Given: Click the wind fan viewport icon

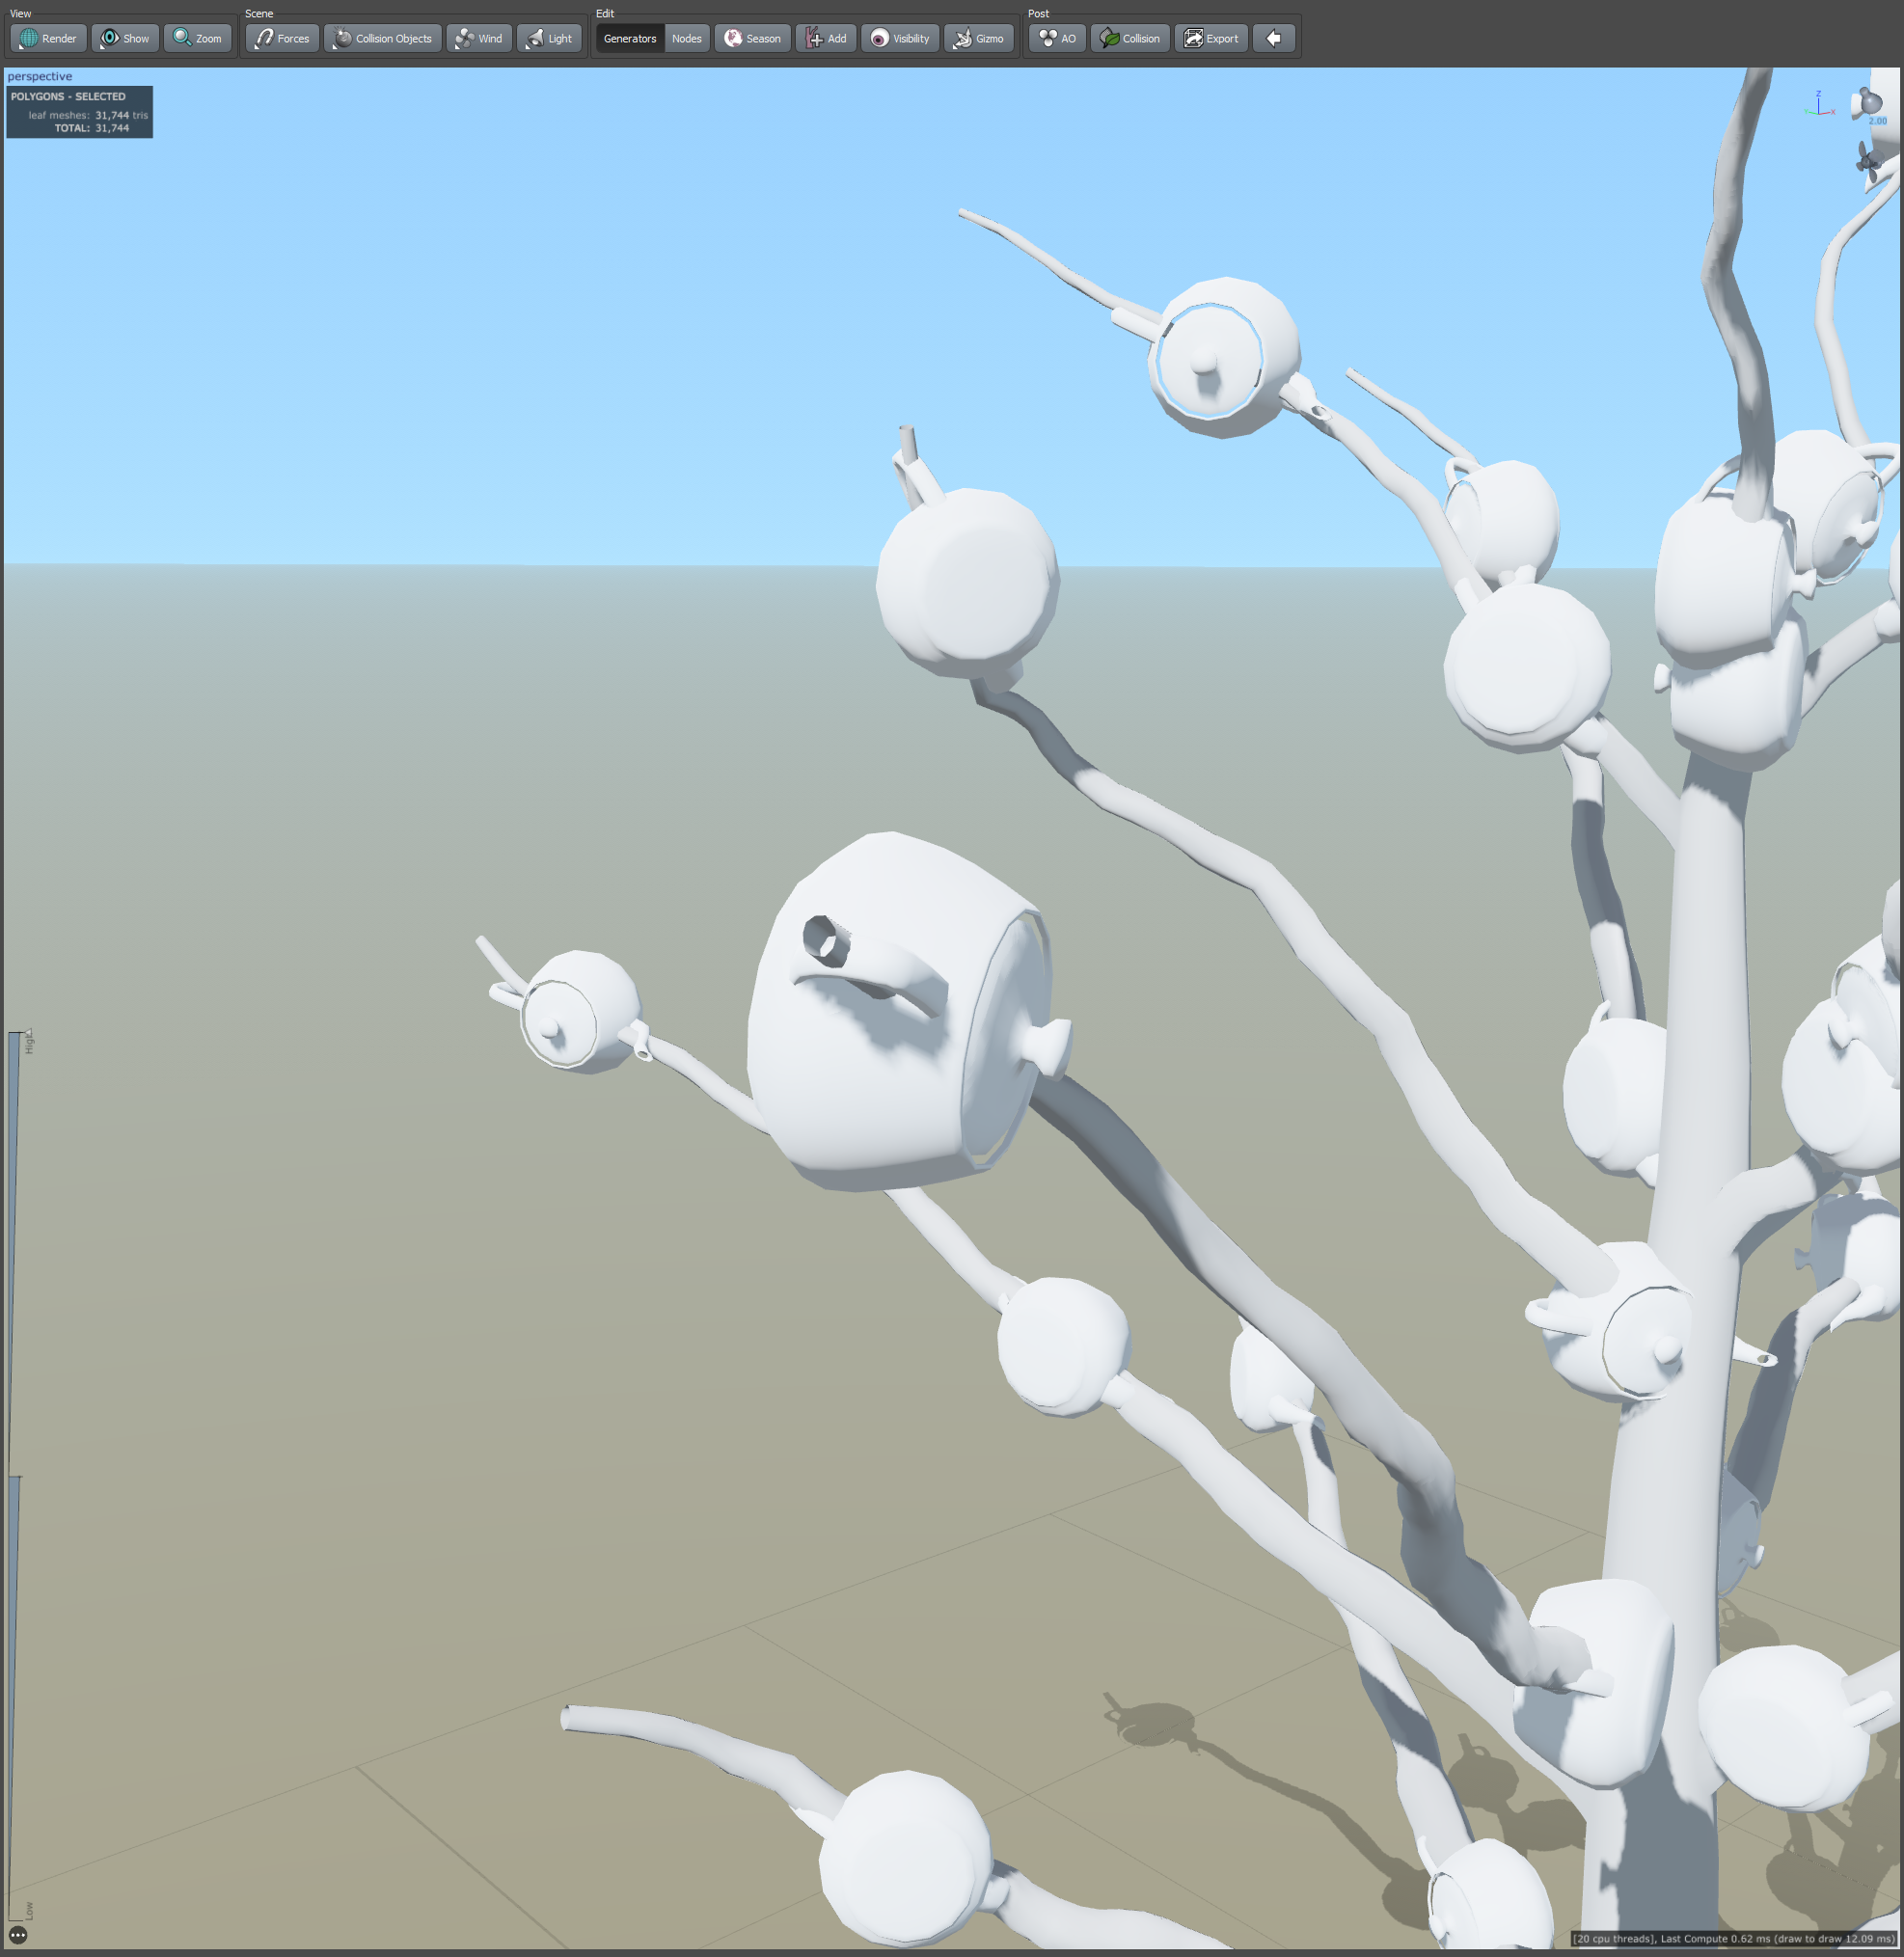Looking at the screenshot, I should click(1866, 160).
